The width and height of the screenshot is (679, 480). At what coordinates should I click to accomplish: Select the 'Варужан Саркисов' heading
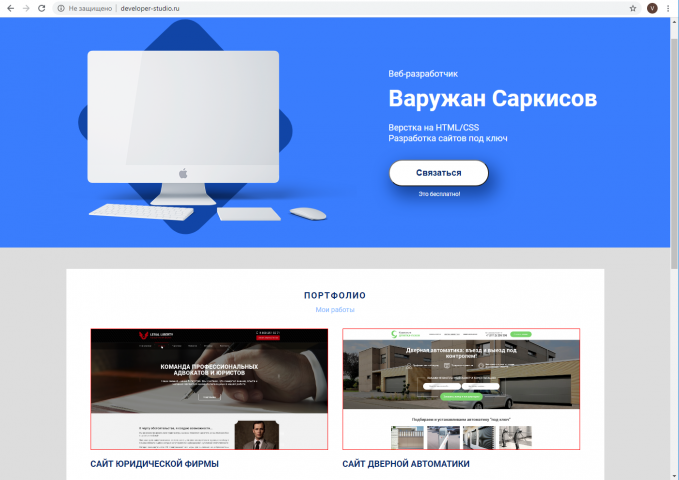click(492, 98)
